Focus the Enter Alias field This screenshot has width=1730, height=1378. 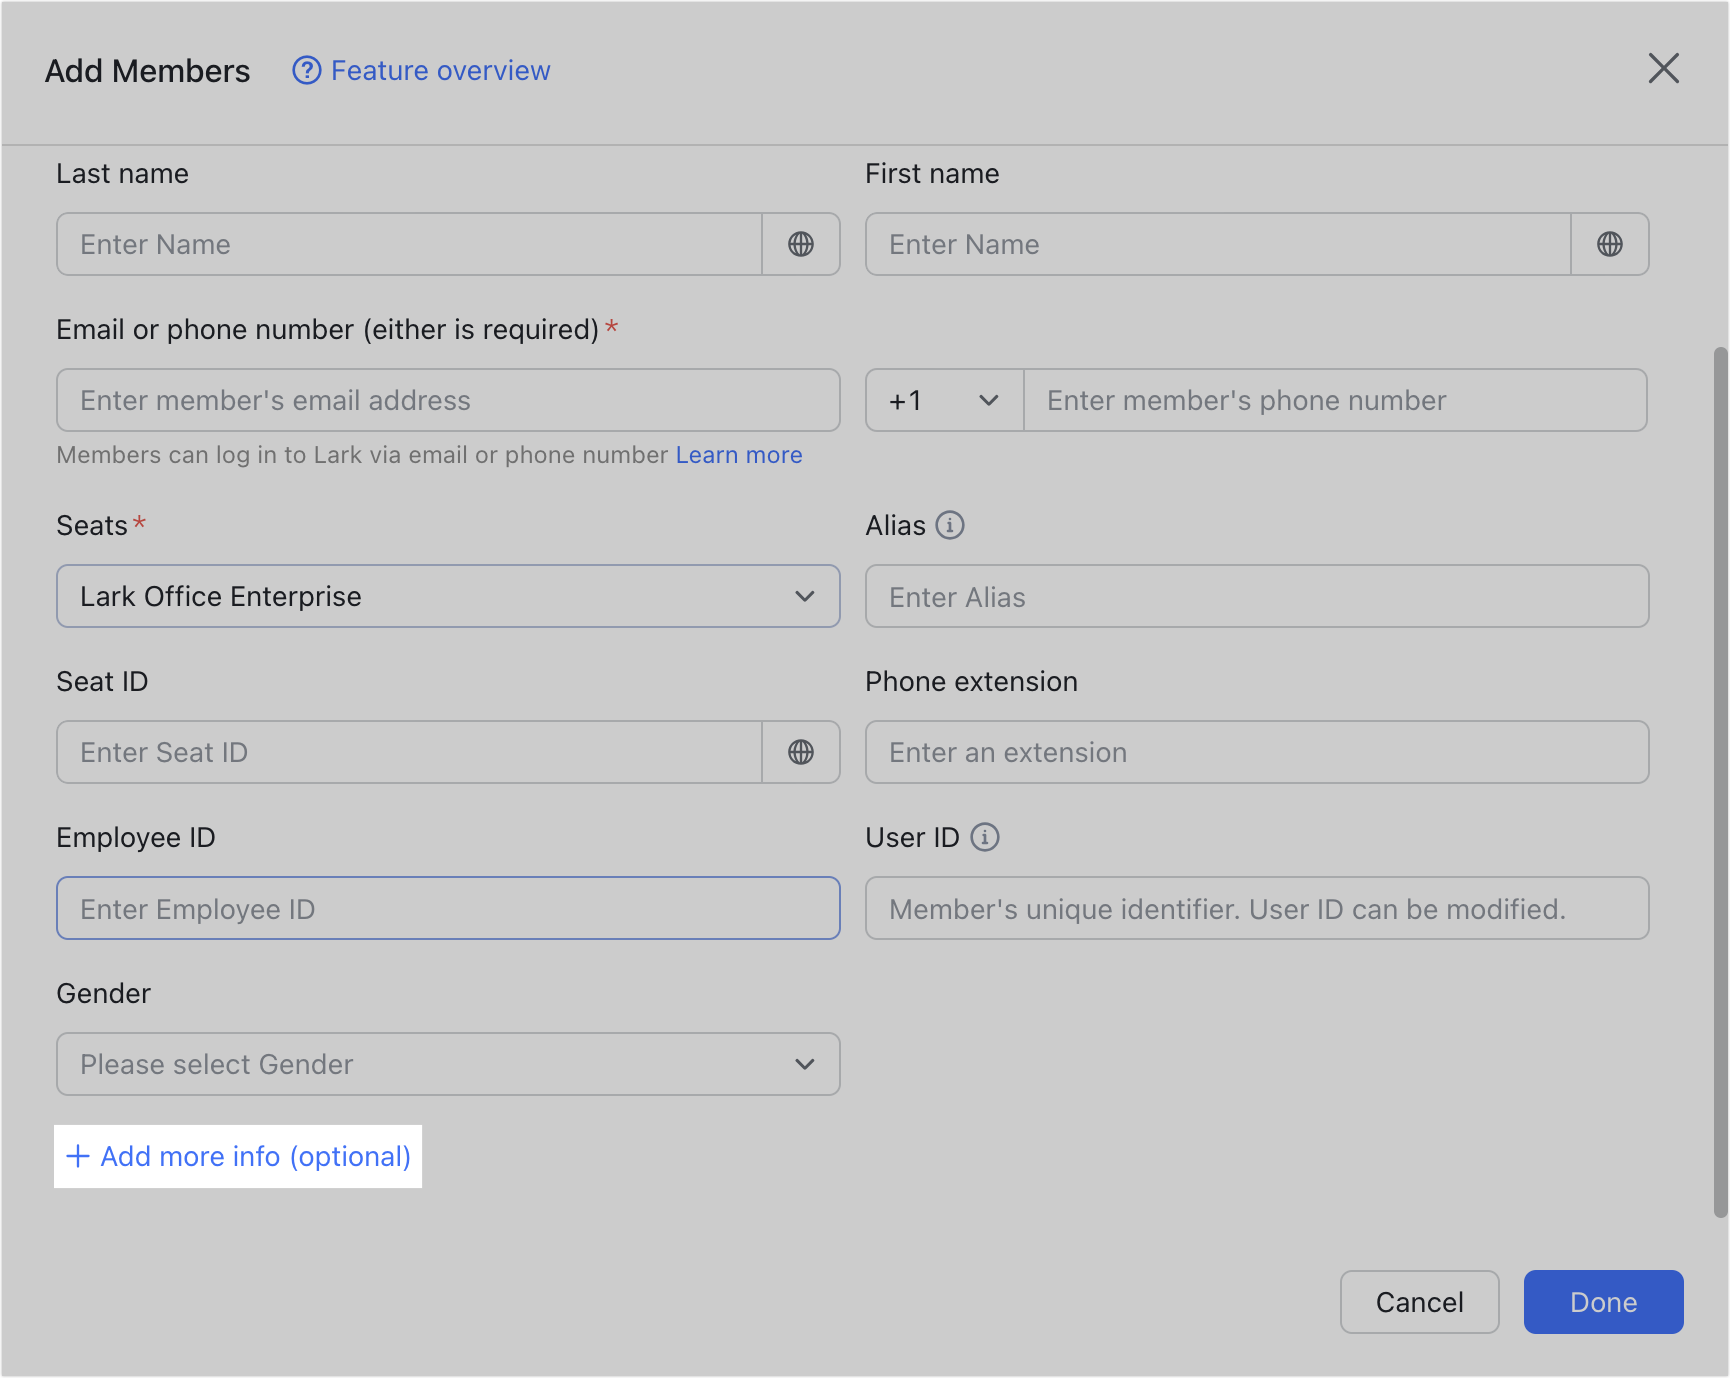point(1257,596)
